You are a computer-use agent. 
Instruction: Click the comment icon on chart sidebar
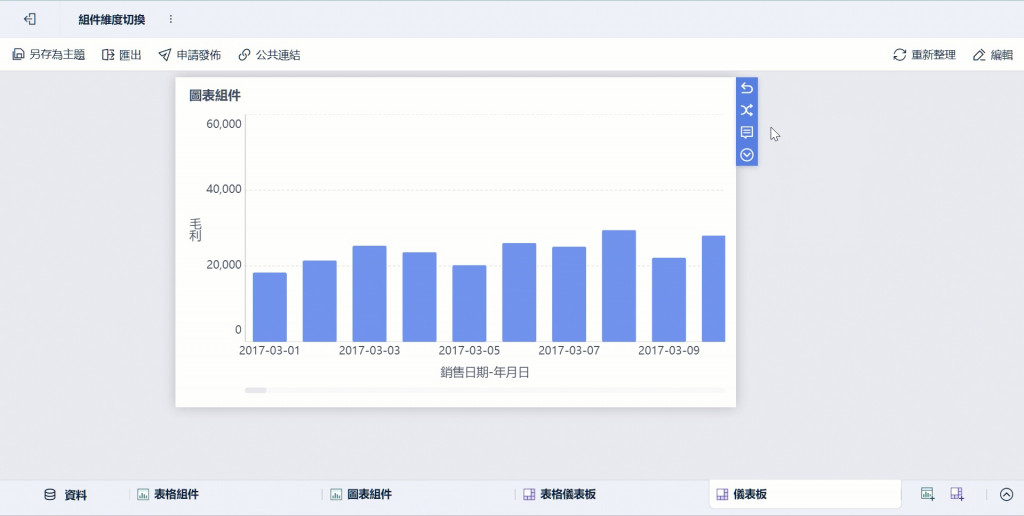[747, 133]
